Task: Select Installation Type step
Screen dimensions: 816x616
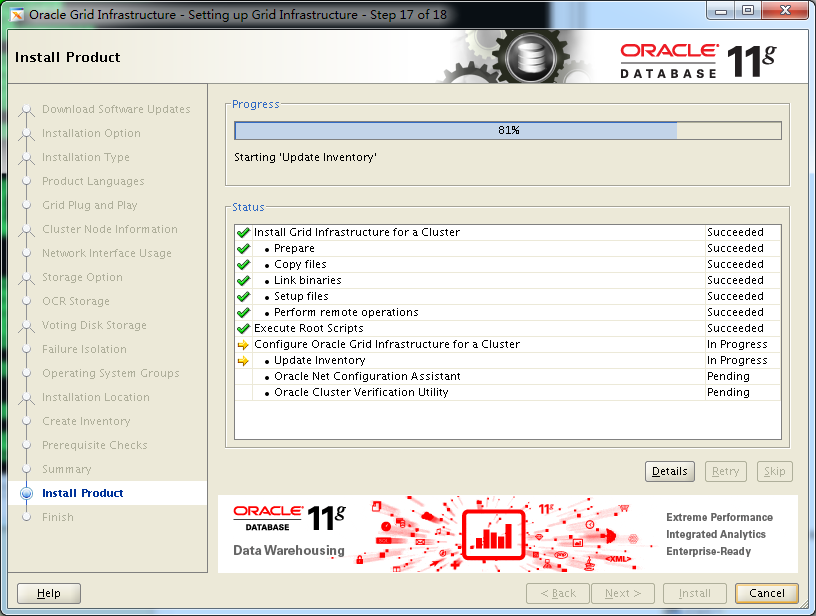Action: tap(86, 157)
